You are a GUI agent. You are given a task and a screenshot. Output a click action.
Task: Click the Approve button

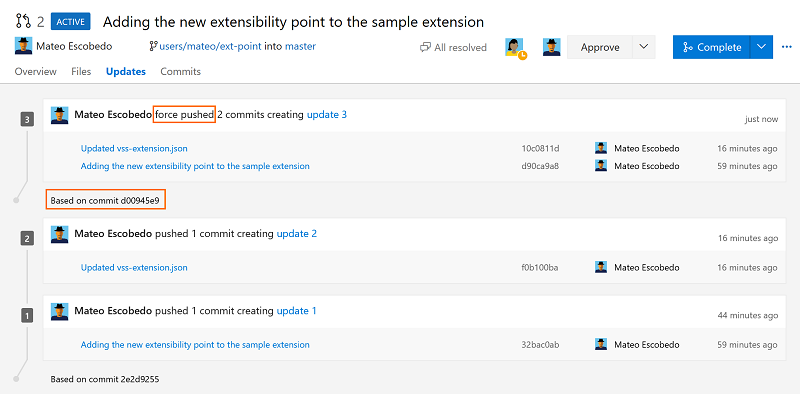click(x=600, y=47)
